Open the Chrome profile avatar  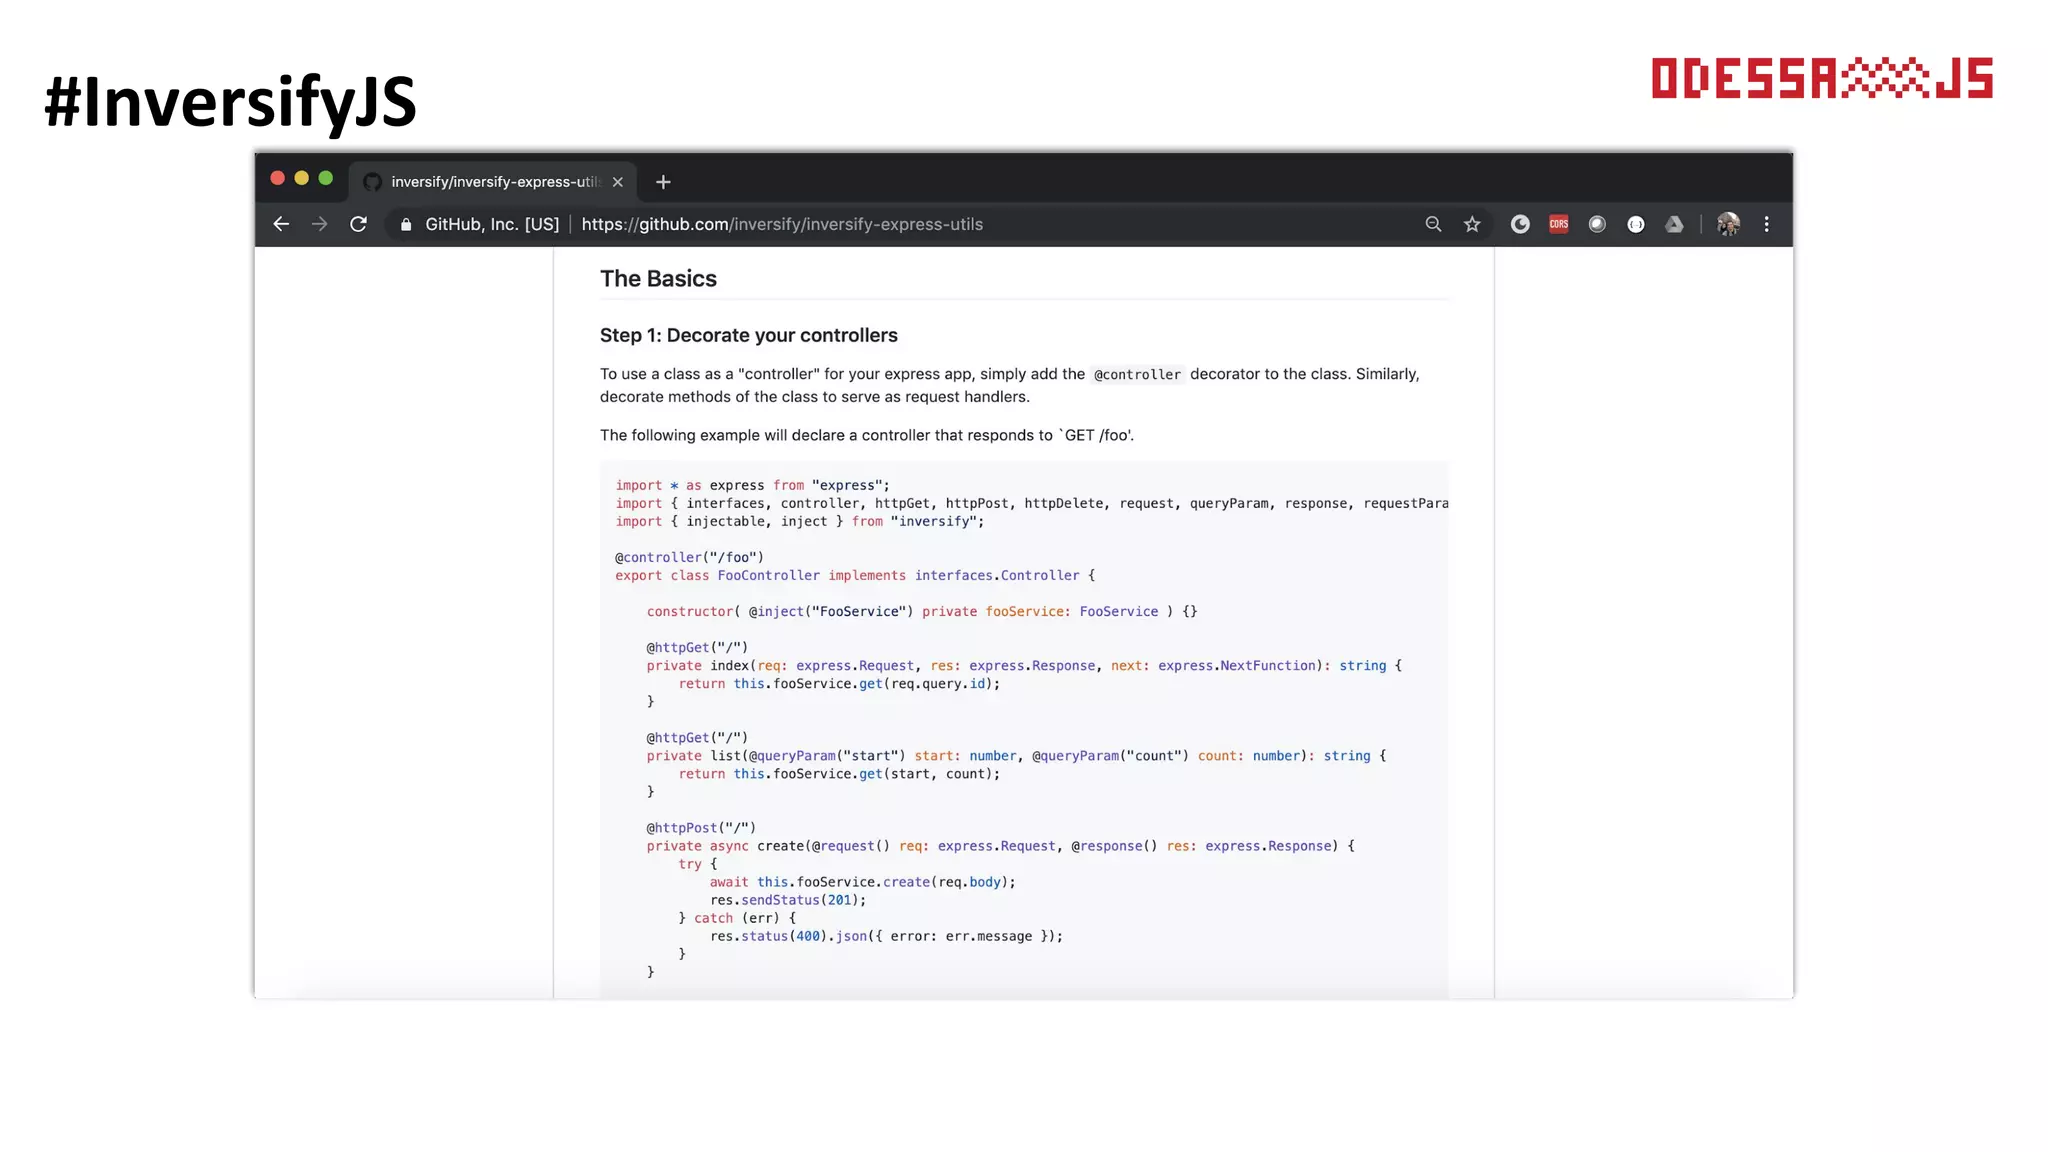[1728, 224]
